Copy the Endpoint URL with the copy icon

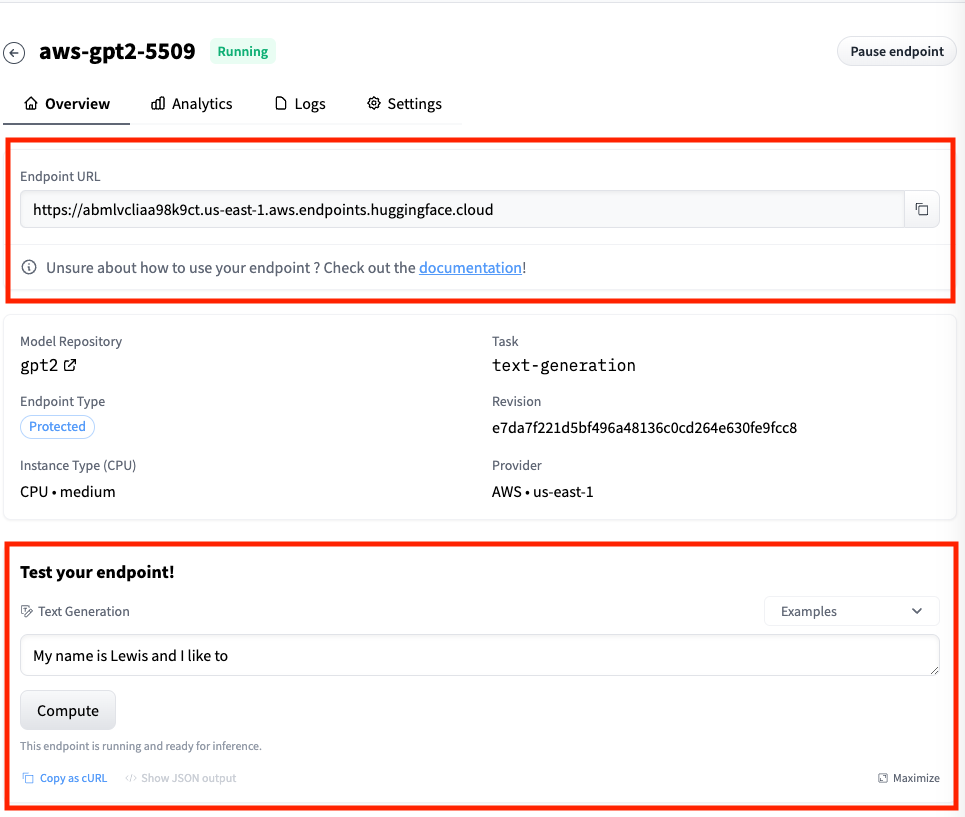[x=921, y=210]
